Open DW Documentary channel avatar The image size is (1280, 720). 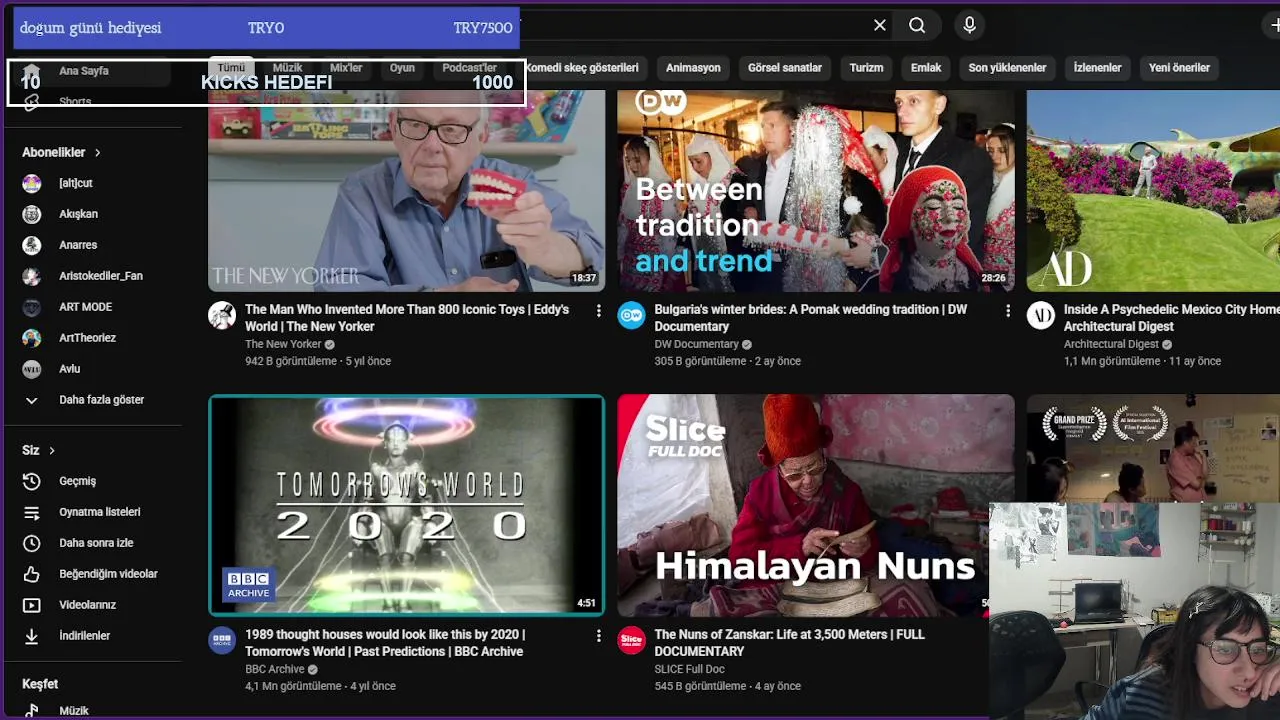[631, 316]
